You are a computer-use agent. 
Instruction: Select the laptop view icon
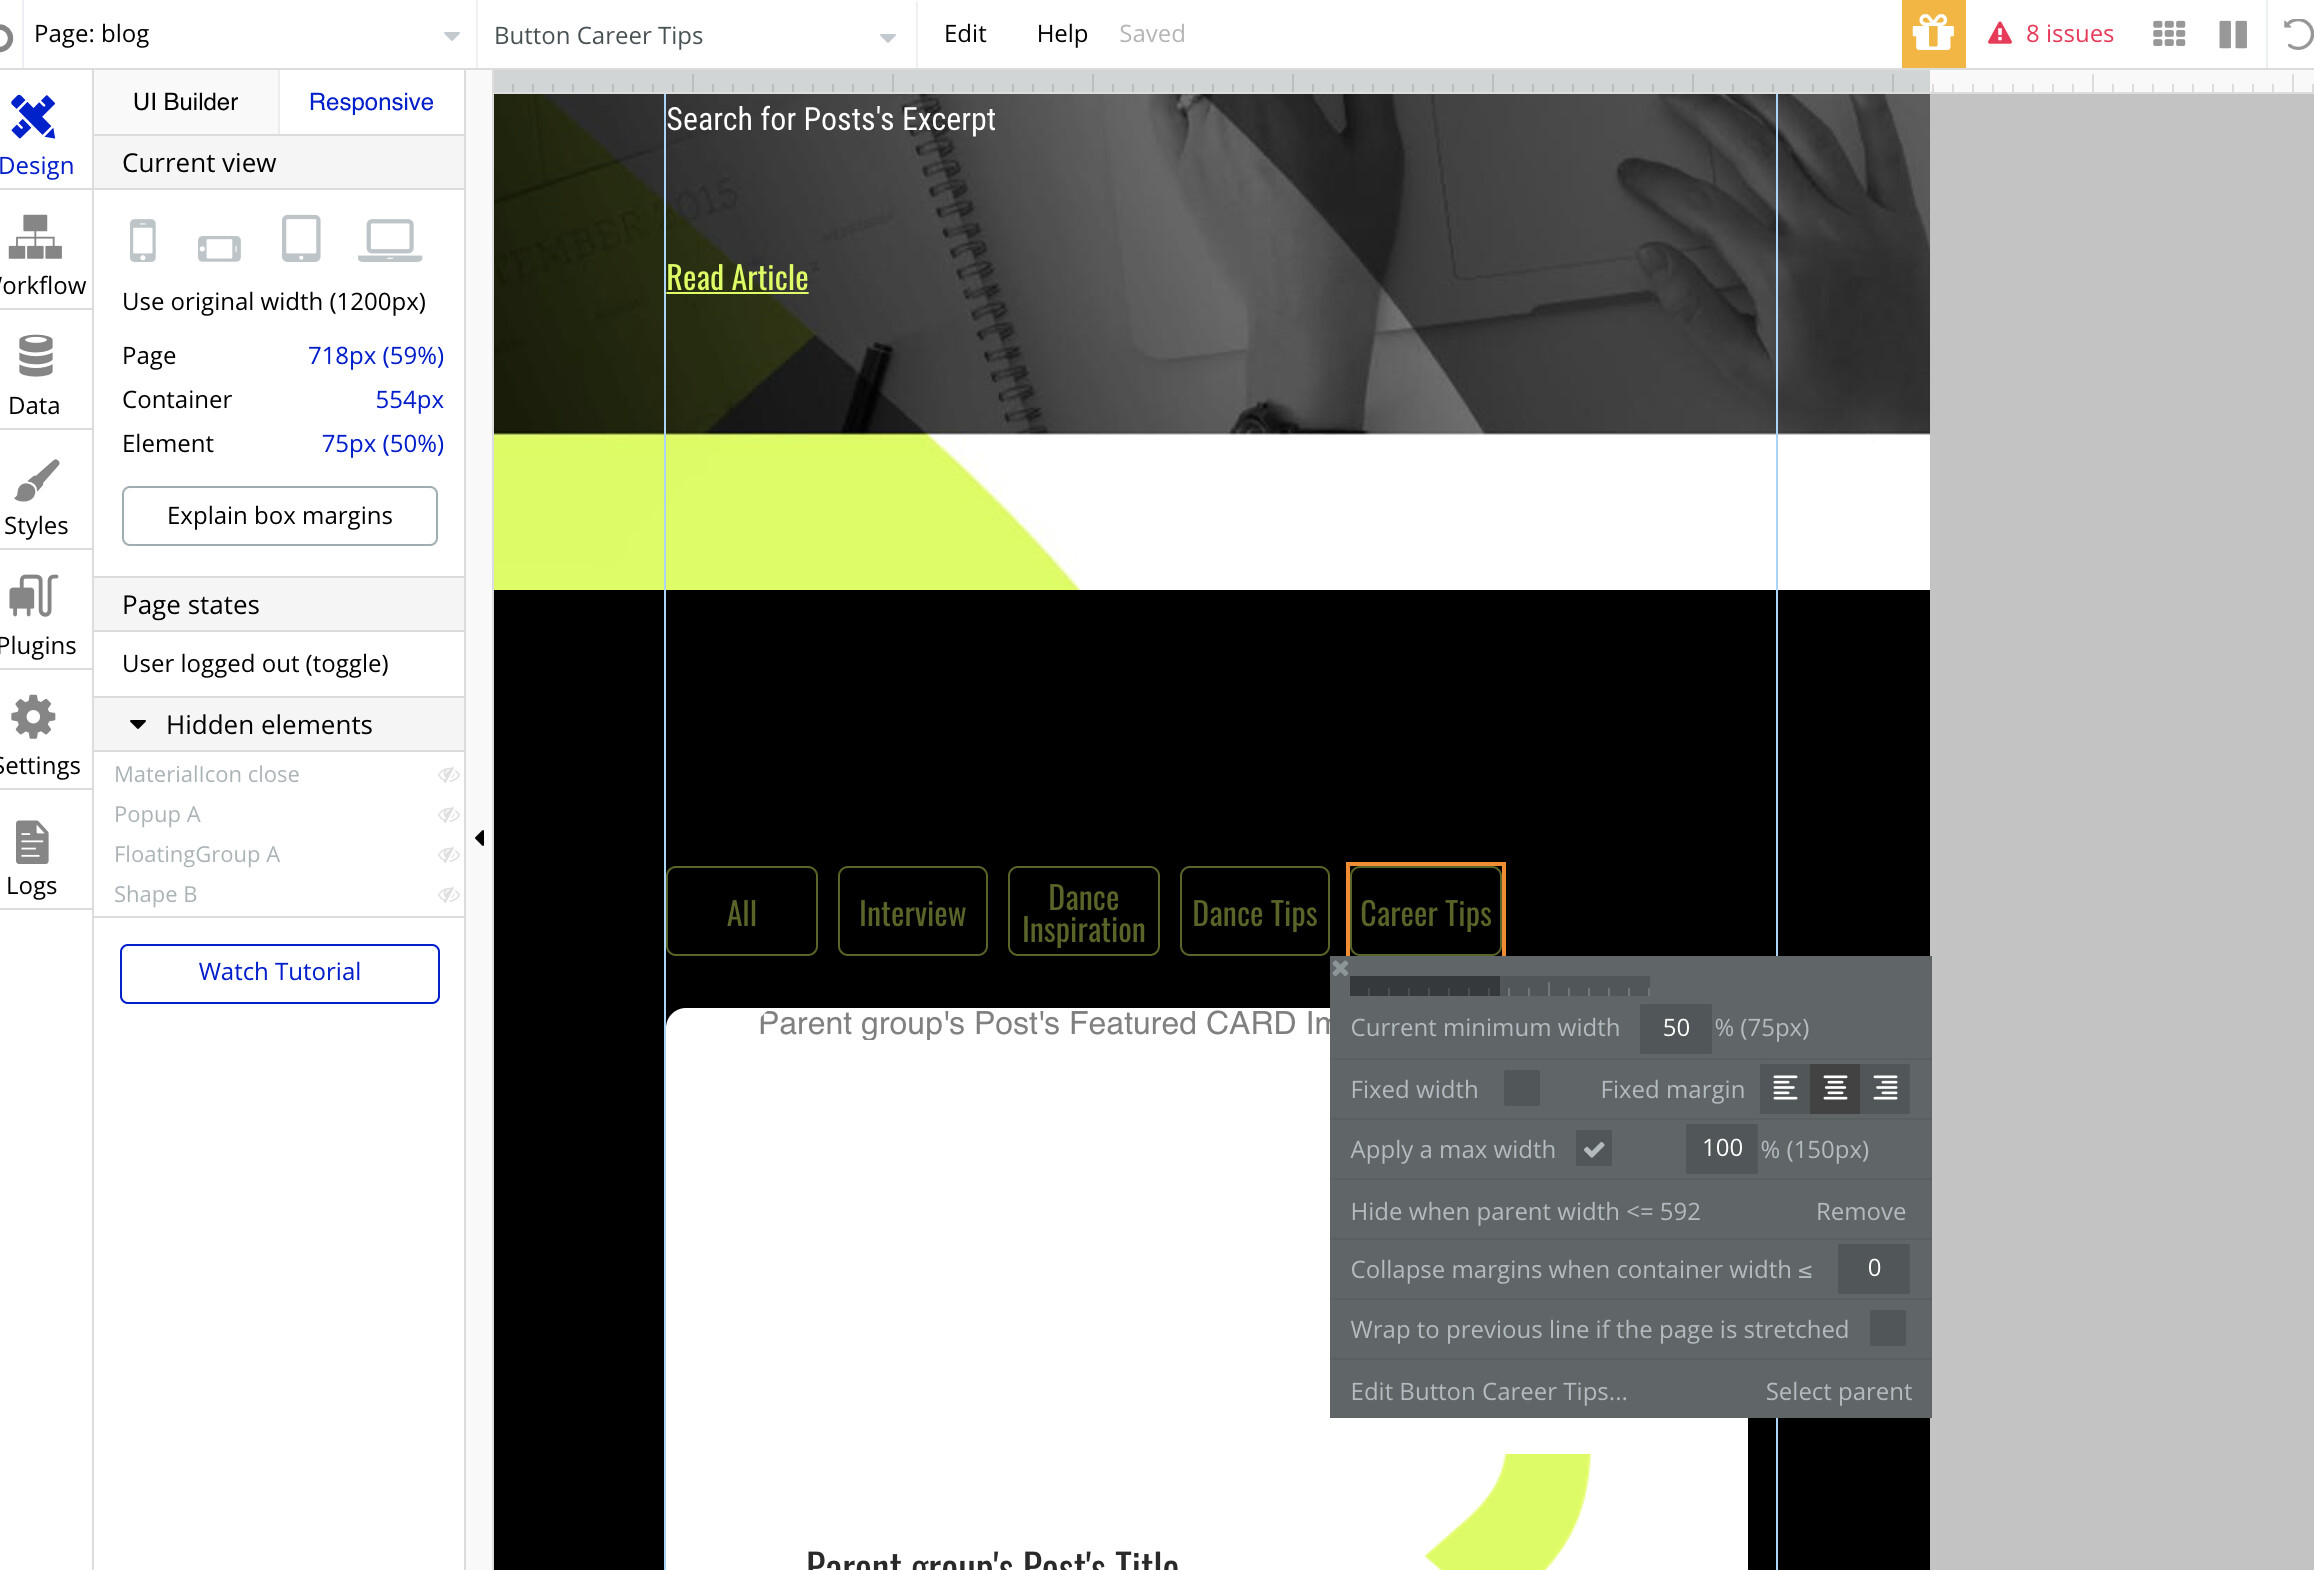(389, 241)
